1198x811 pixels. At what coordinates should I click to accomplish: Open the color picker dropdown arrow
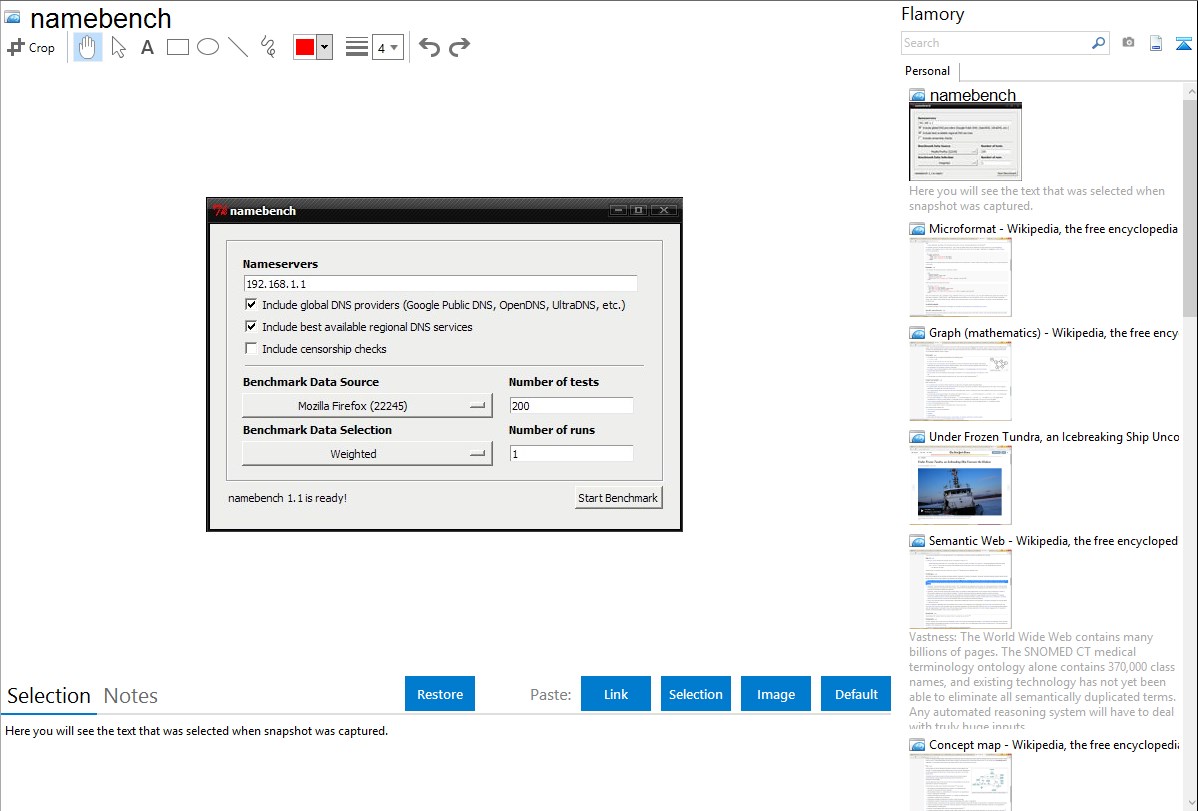coord(324,47)
